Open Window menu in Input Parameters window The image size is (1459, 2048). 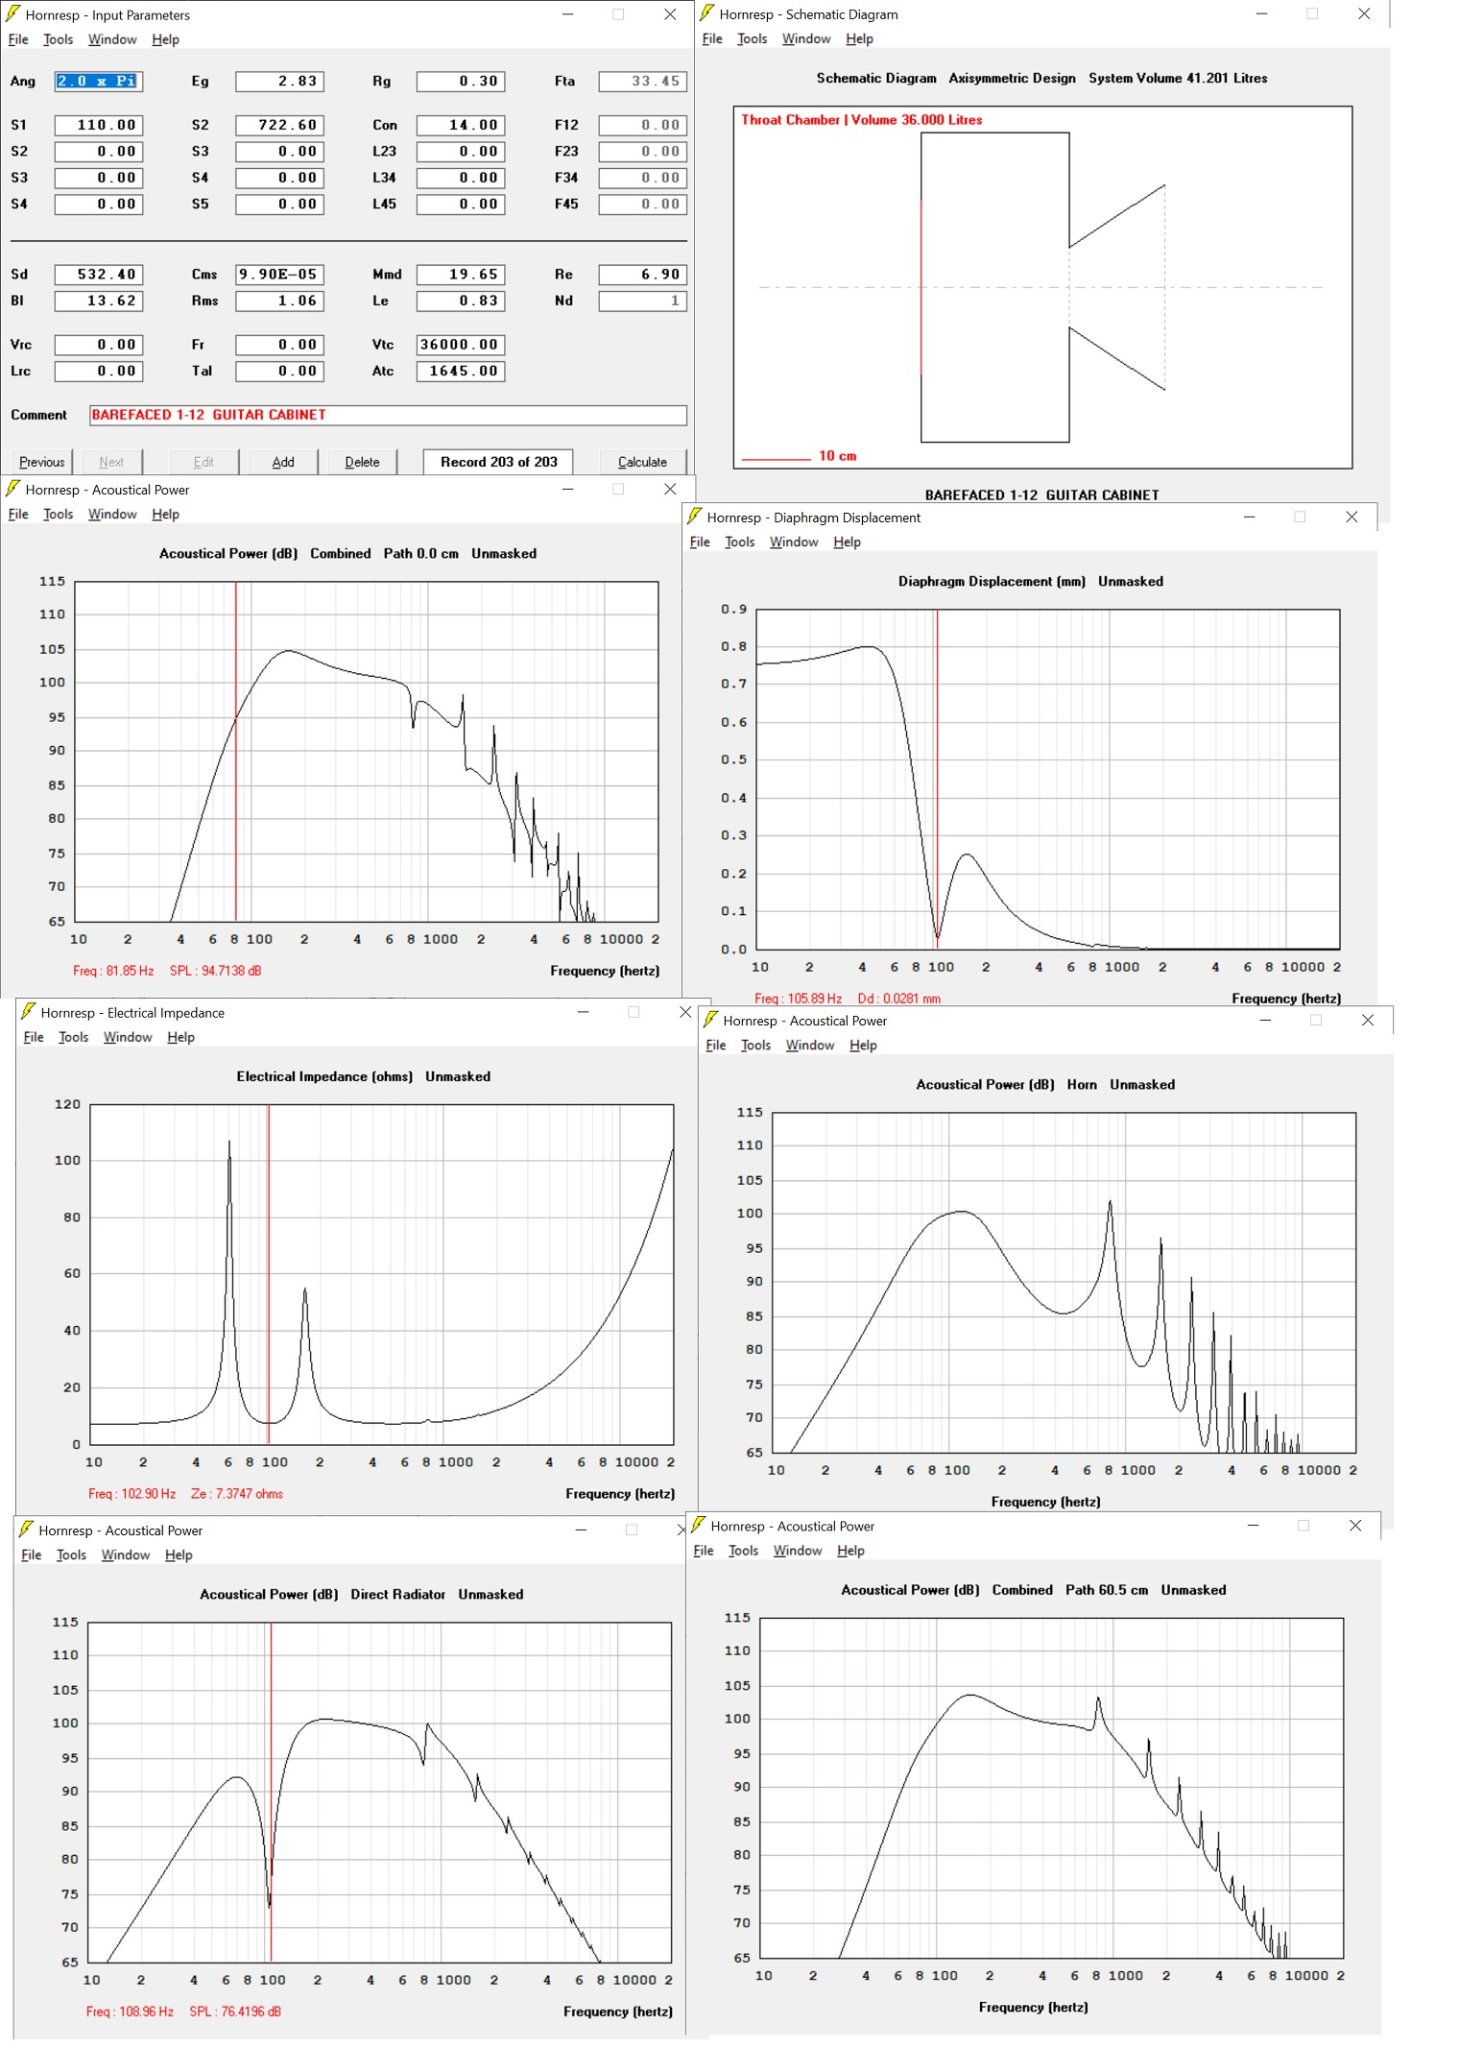pos(112,39)
